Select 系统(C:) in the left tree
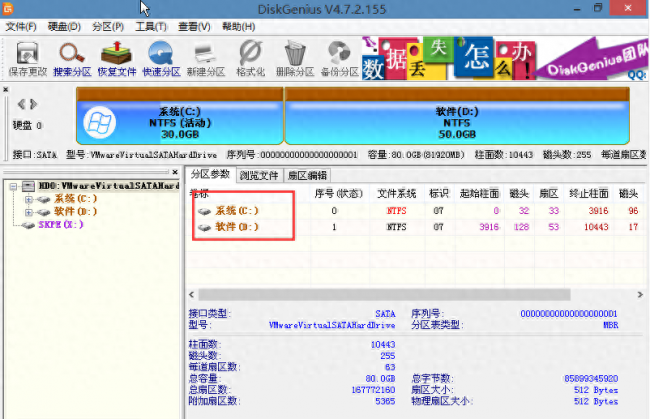The width and height of the screenshot is (650, 419). point(75,199)
